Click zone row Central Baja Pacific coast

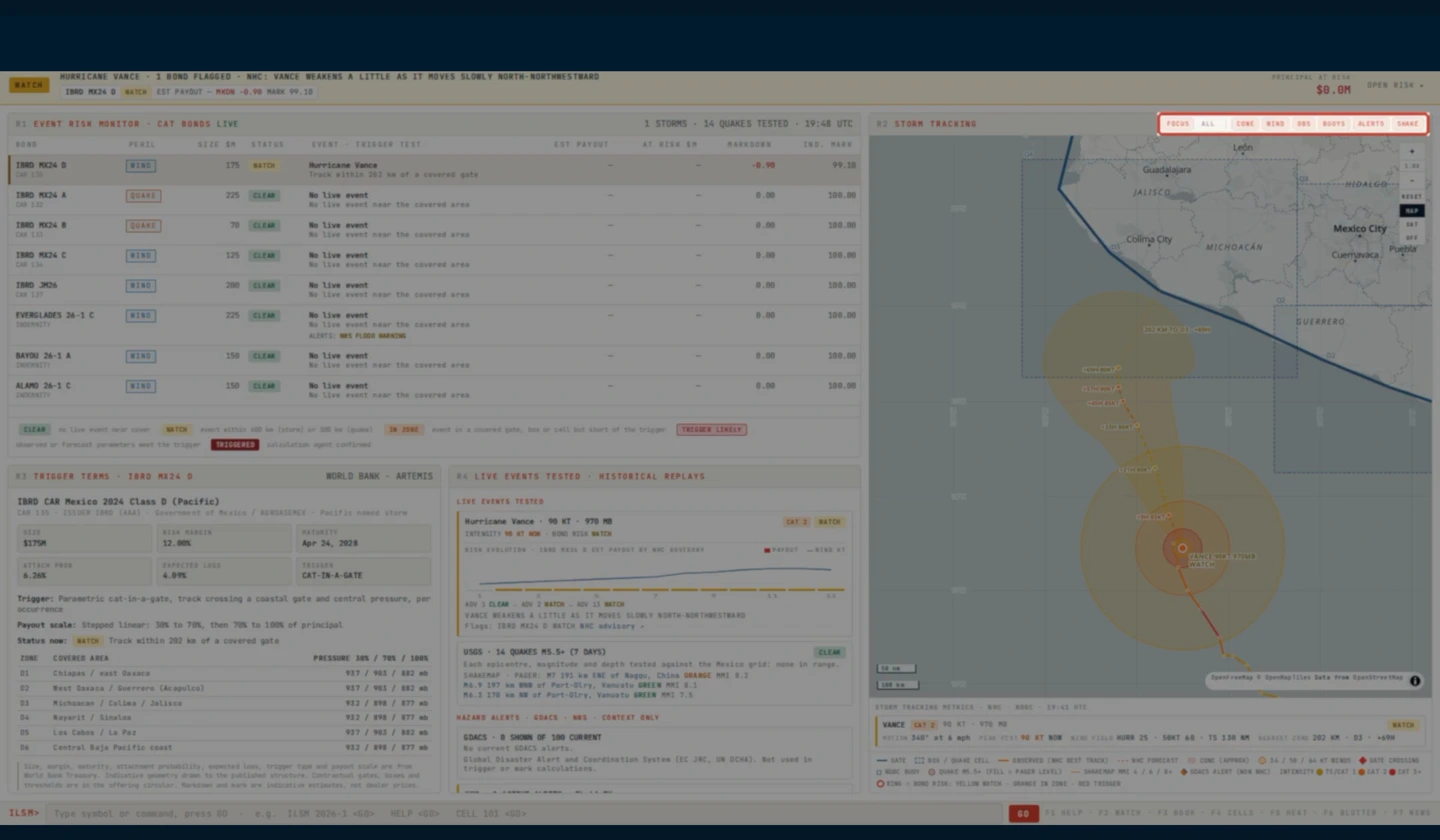225,747
